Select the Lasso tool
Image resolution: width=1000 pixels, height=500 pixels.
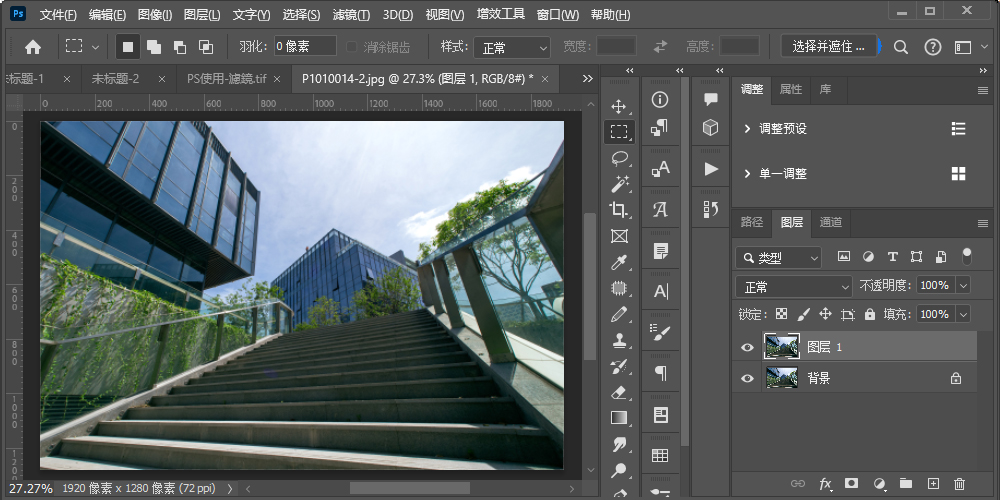click(x=619, y=158)
